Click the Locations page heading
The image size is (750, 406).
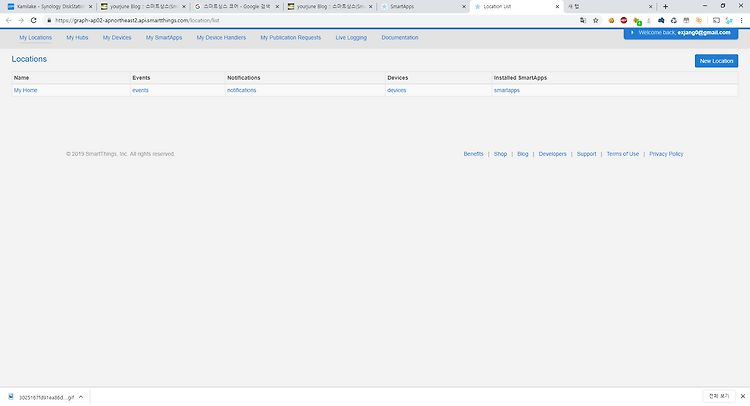tap(29, 59)
